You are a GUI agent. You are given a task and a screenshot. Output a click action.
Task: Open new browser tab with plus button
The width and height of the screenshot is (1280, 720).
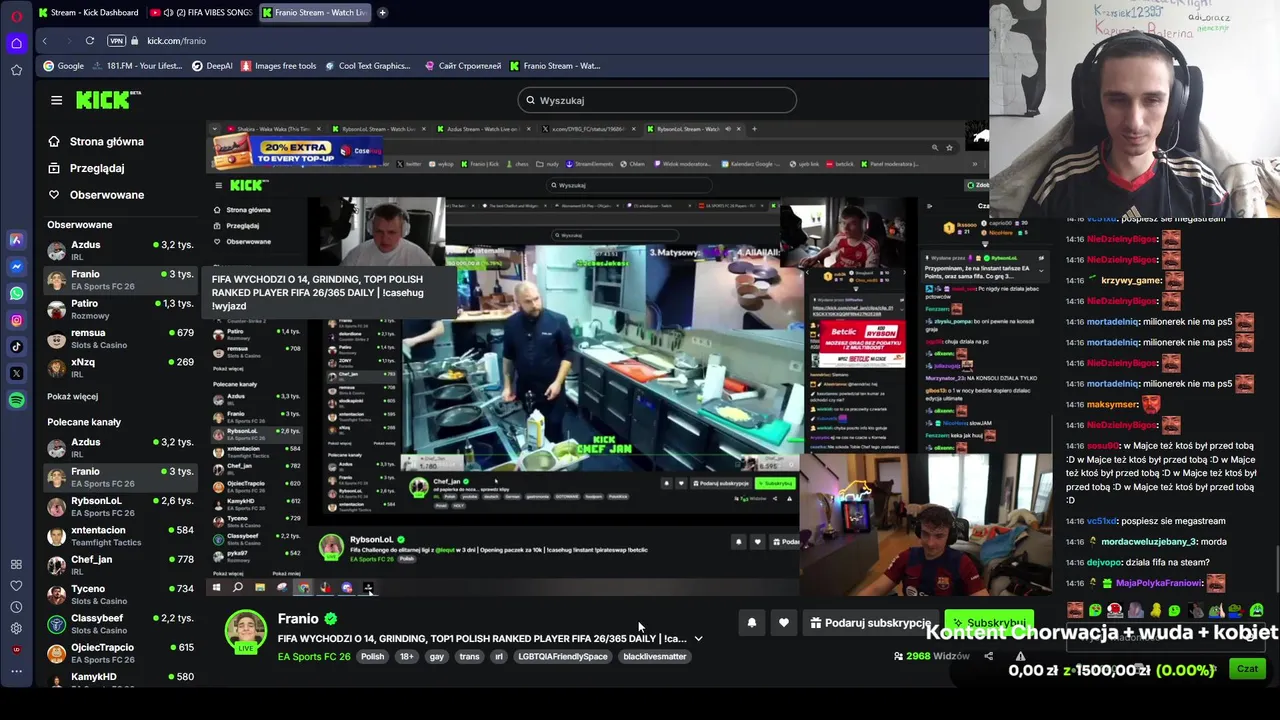382,13
